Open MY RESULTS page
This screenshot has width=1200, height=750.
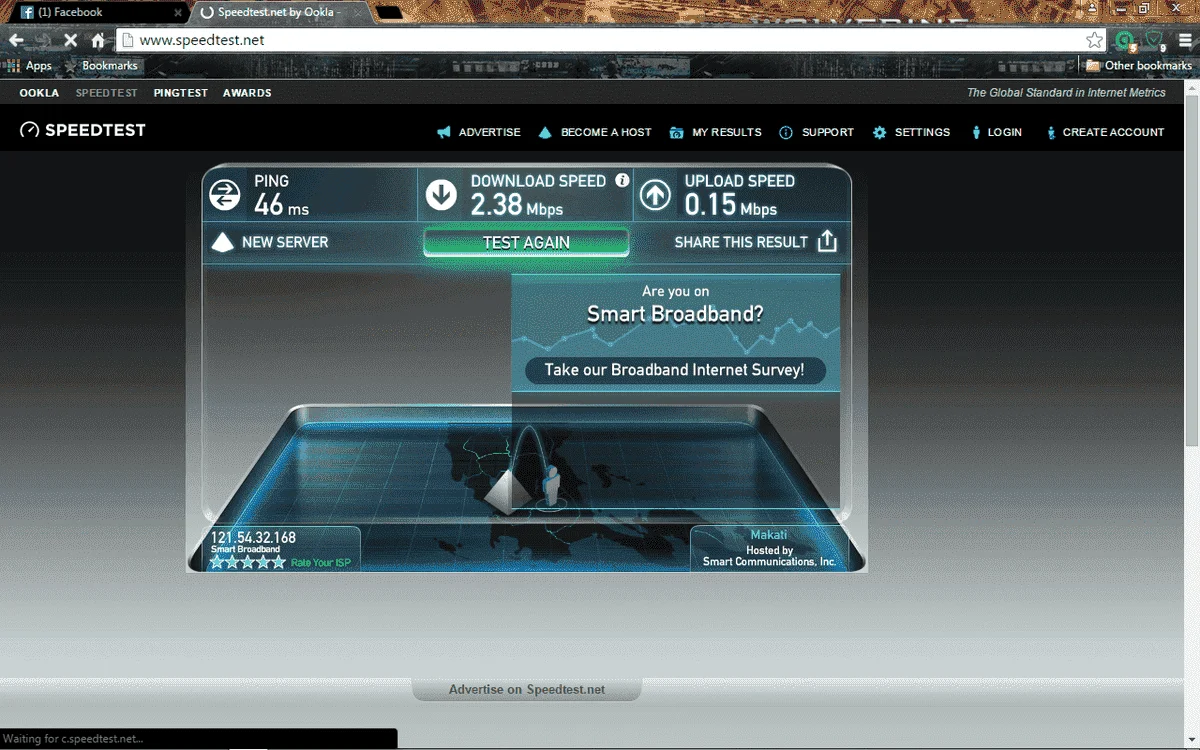[716, 132]
